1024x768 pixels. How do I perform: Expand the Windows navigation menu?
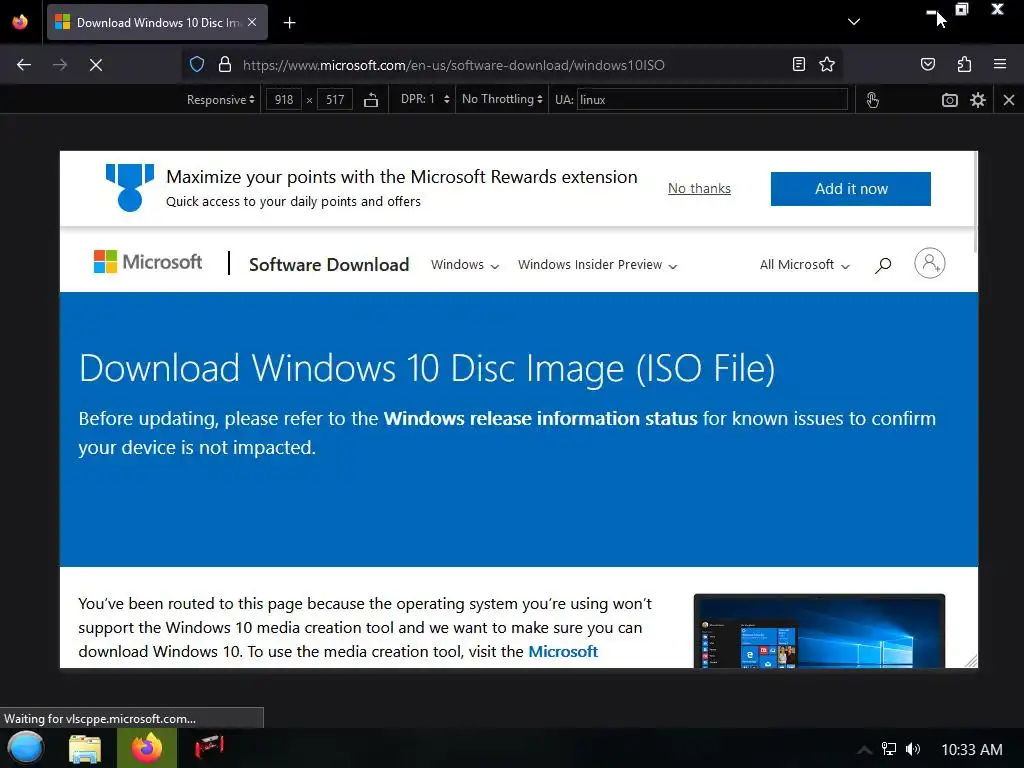click(x=465, y=264)
